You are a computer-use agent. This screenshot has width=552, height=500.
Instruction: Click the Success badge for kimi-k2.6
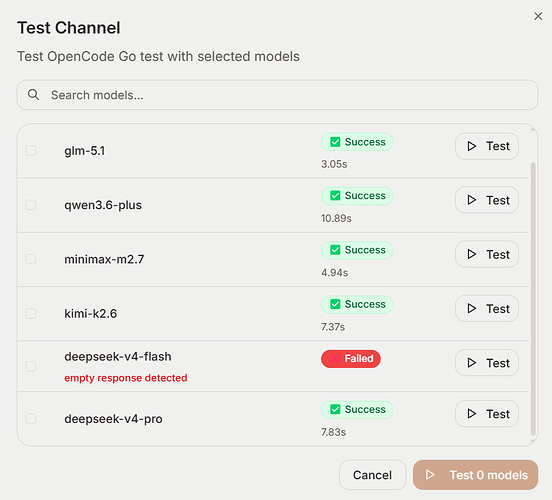357,304
